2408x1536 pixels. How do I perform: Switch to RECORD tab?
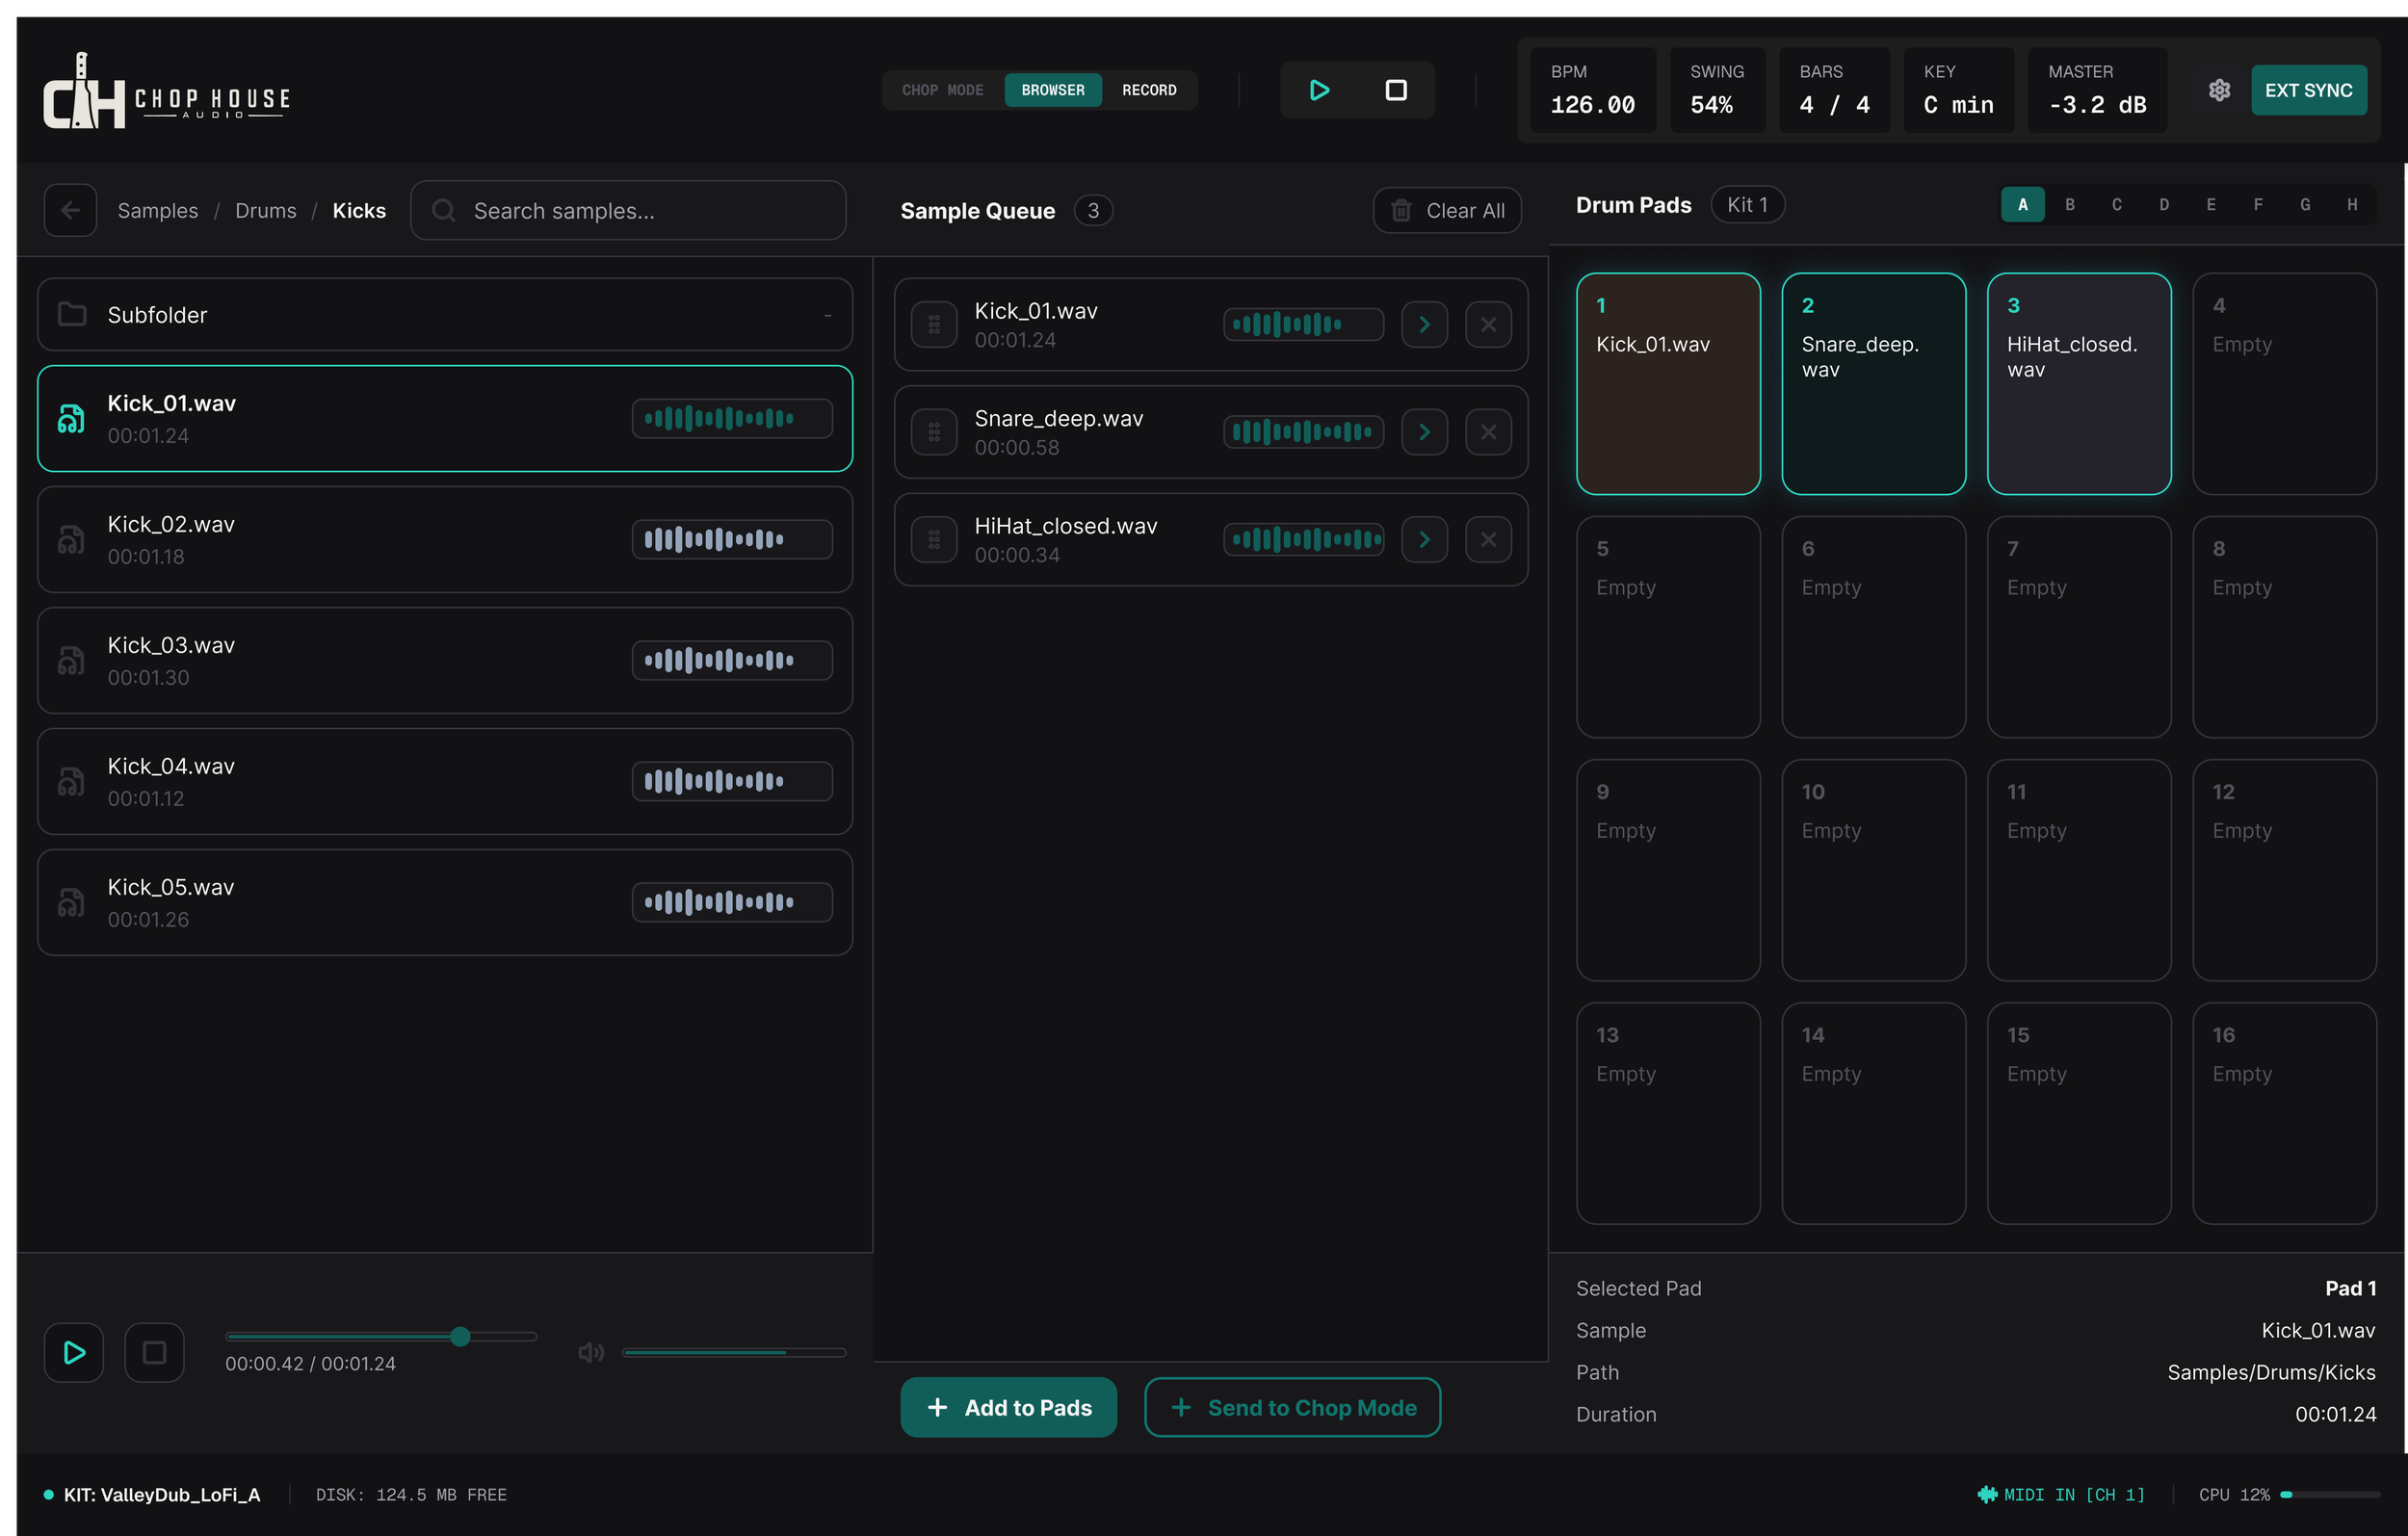(x=1149, y=90)
